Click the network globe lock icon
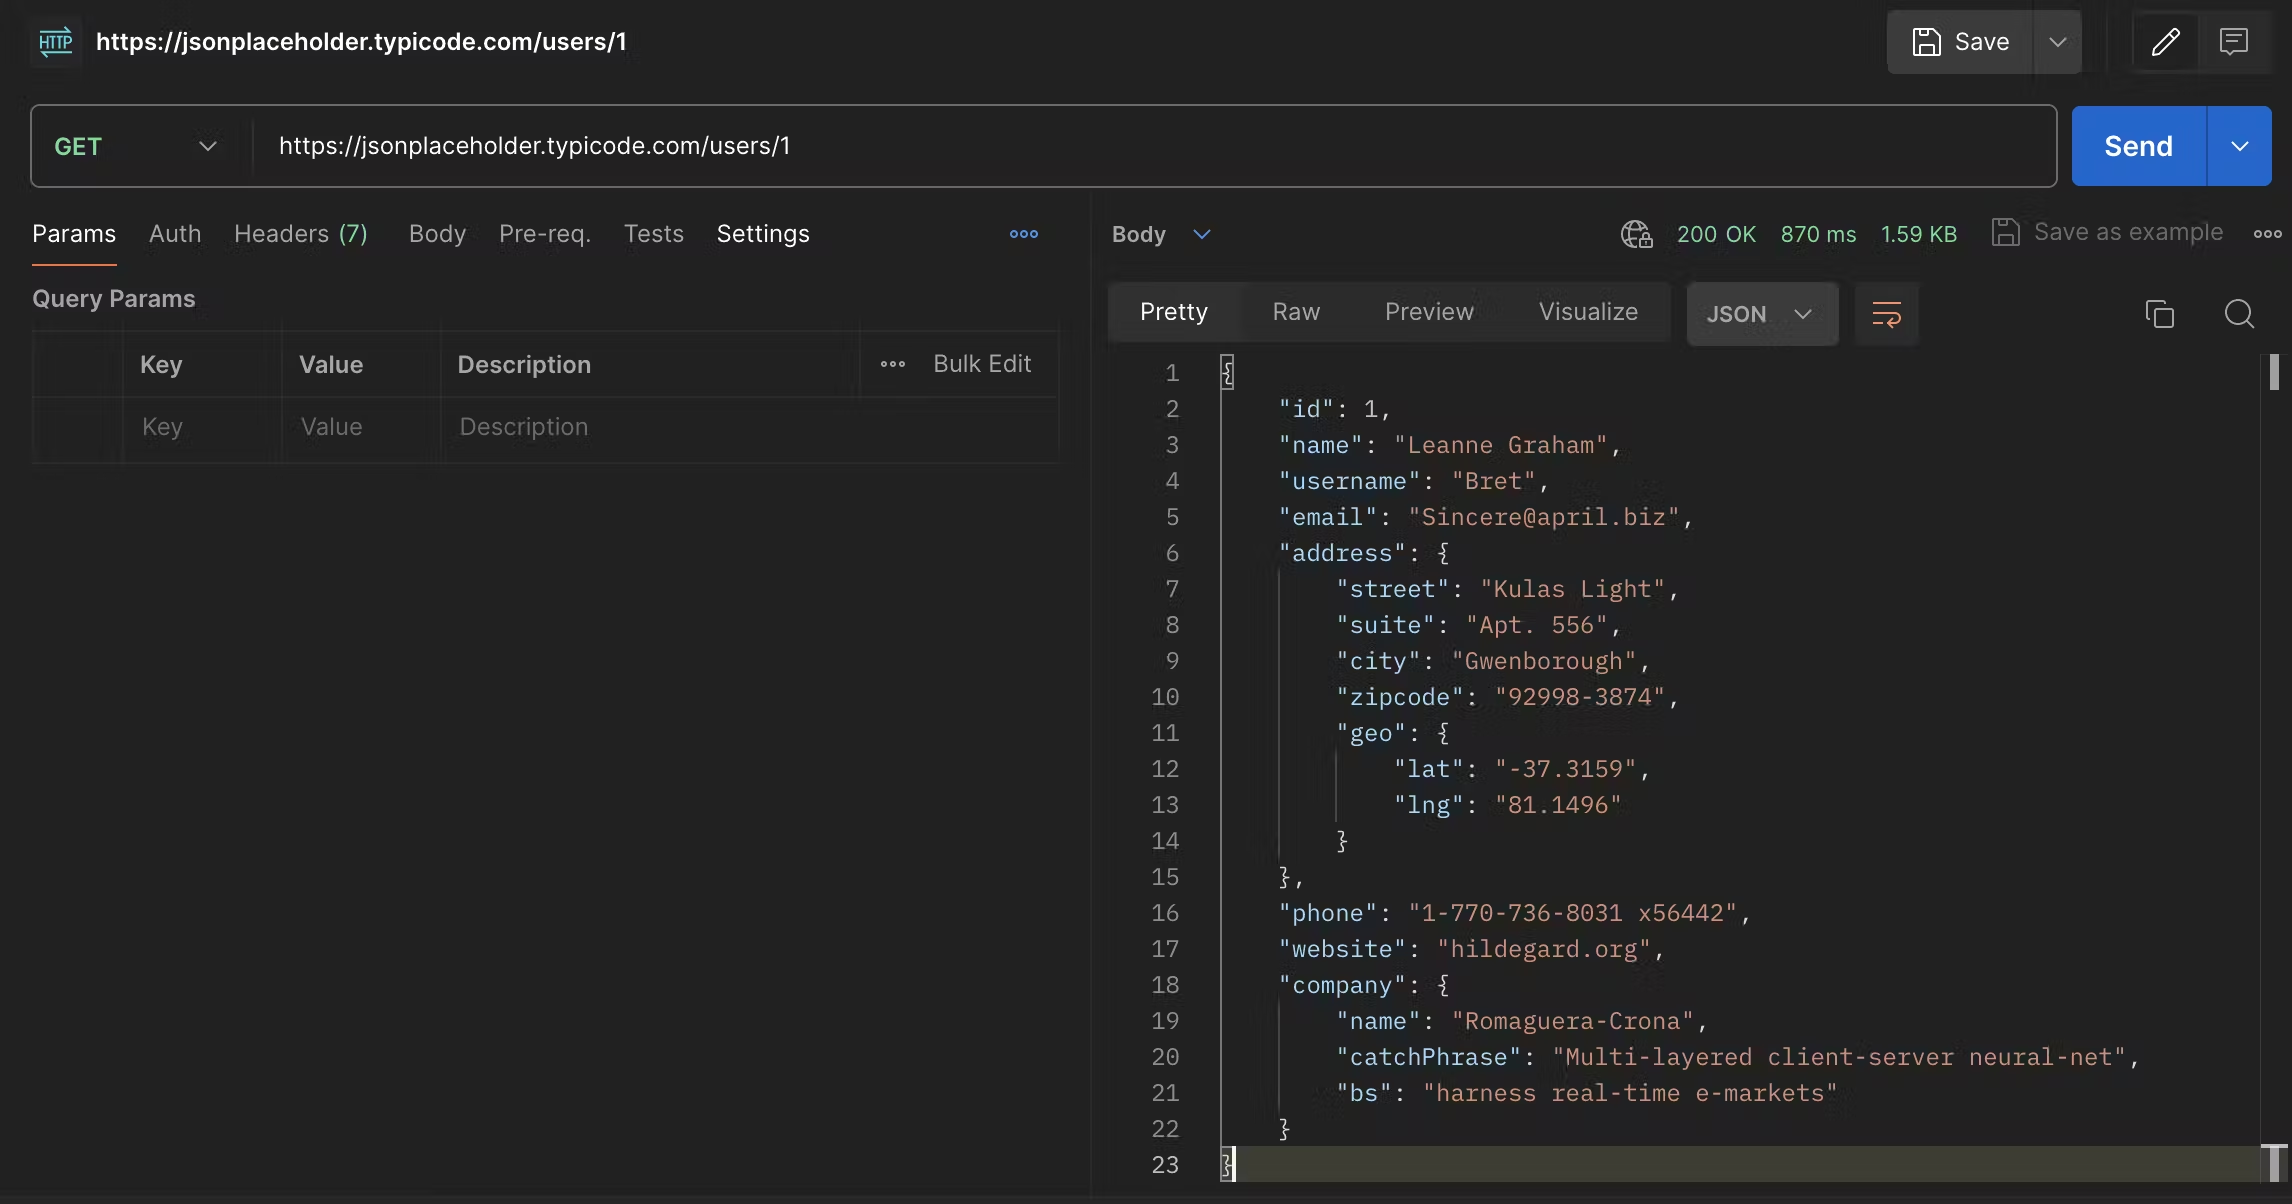 [x=1636, y=234]
